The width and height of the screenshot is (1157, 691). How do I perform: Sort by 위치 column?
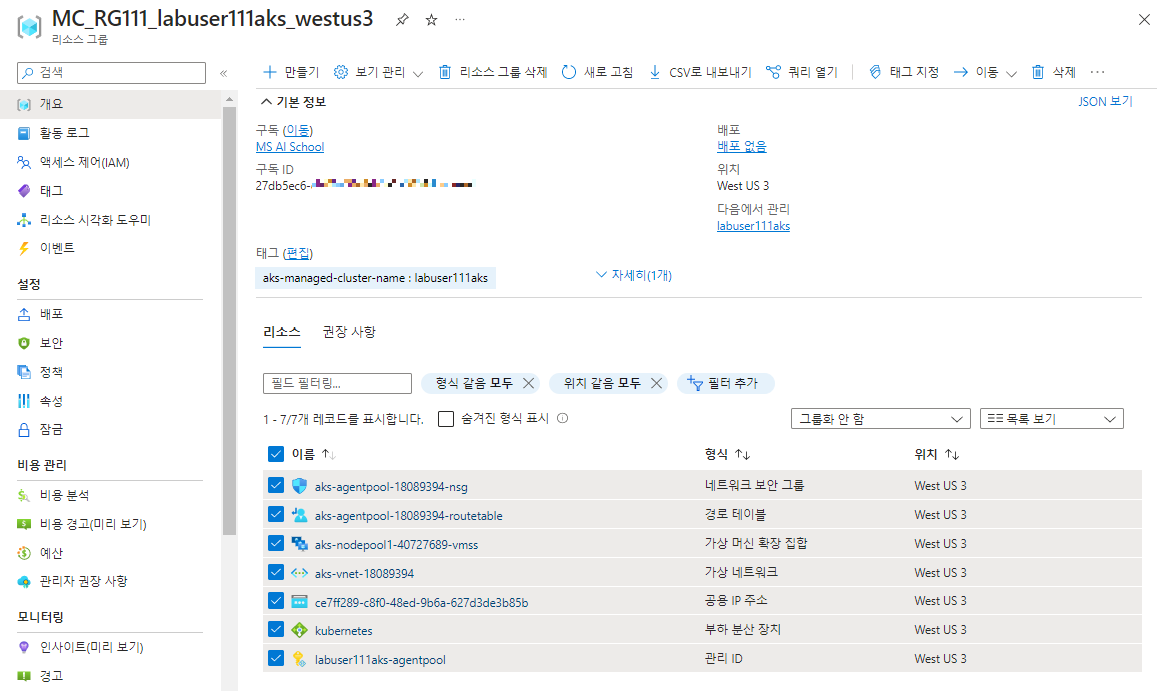coord(937,454)
